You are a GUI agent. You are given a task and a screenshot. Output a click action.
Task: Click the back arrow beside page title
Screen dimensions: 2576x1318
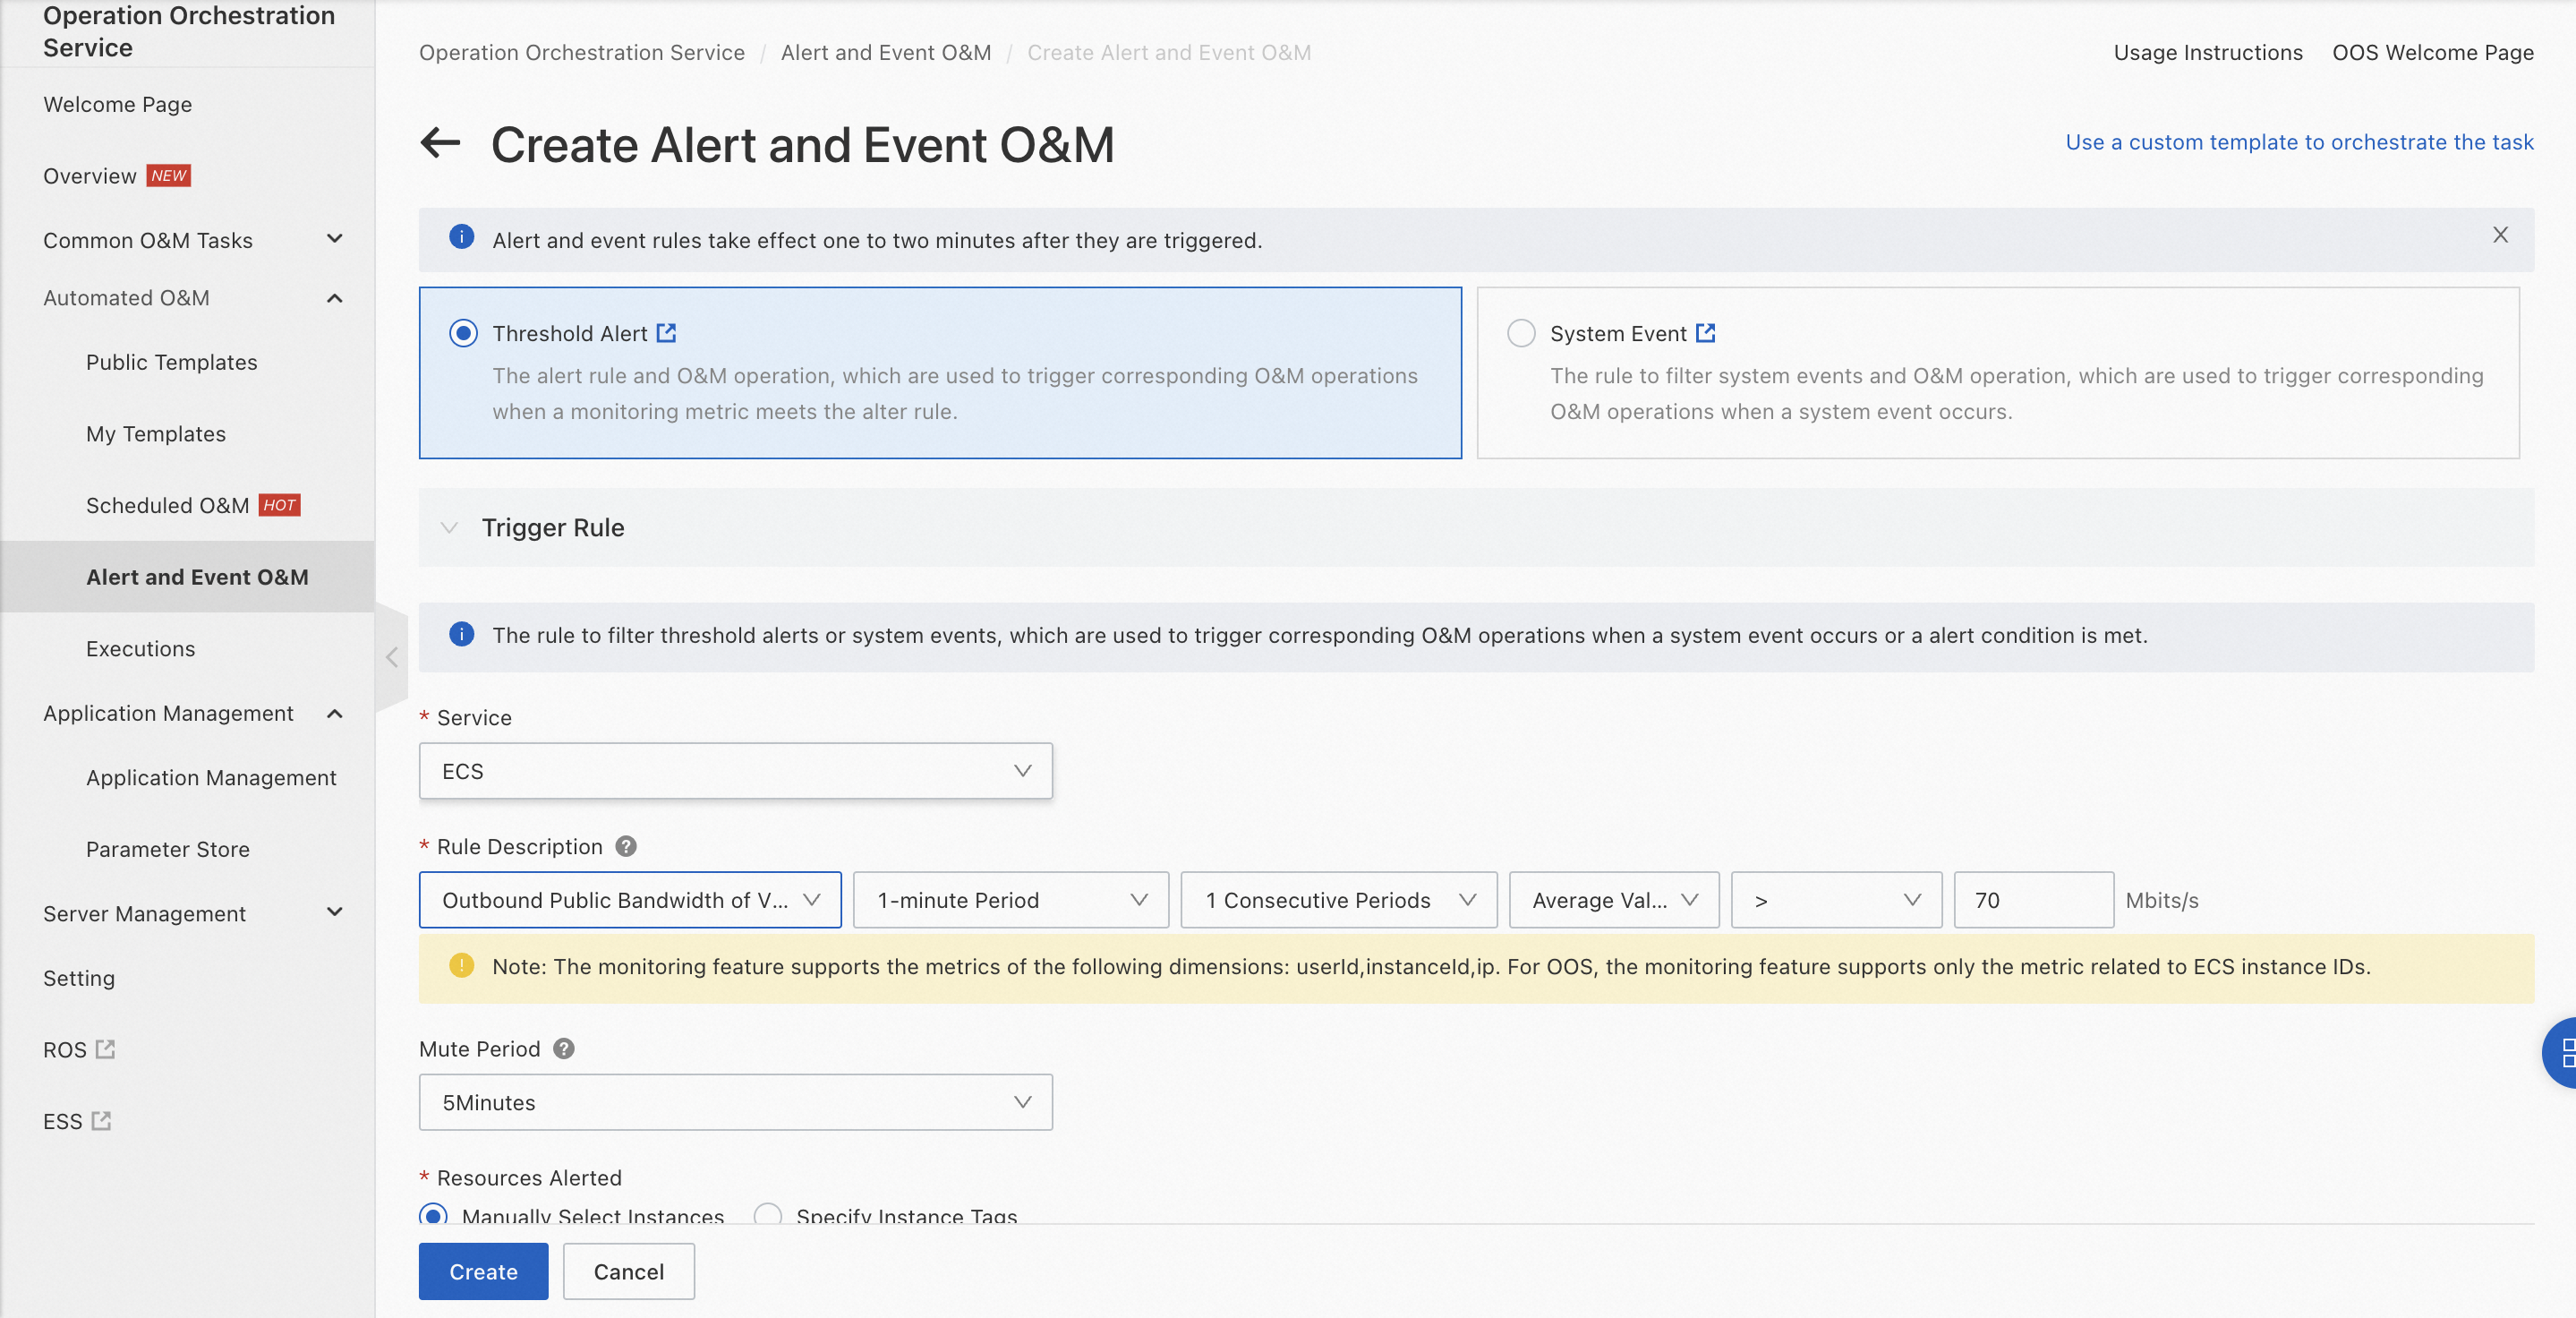[x=440, y=143]
